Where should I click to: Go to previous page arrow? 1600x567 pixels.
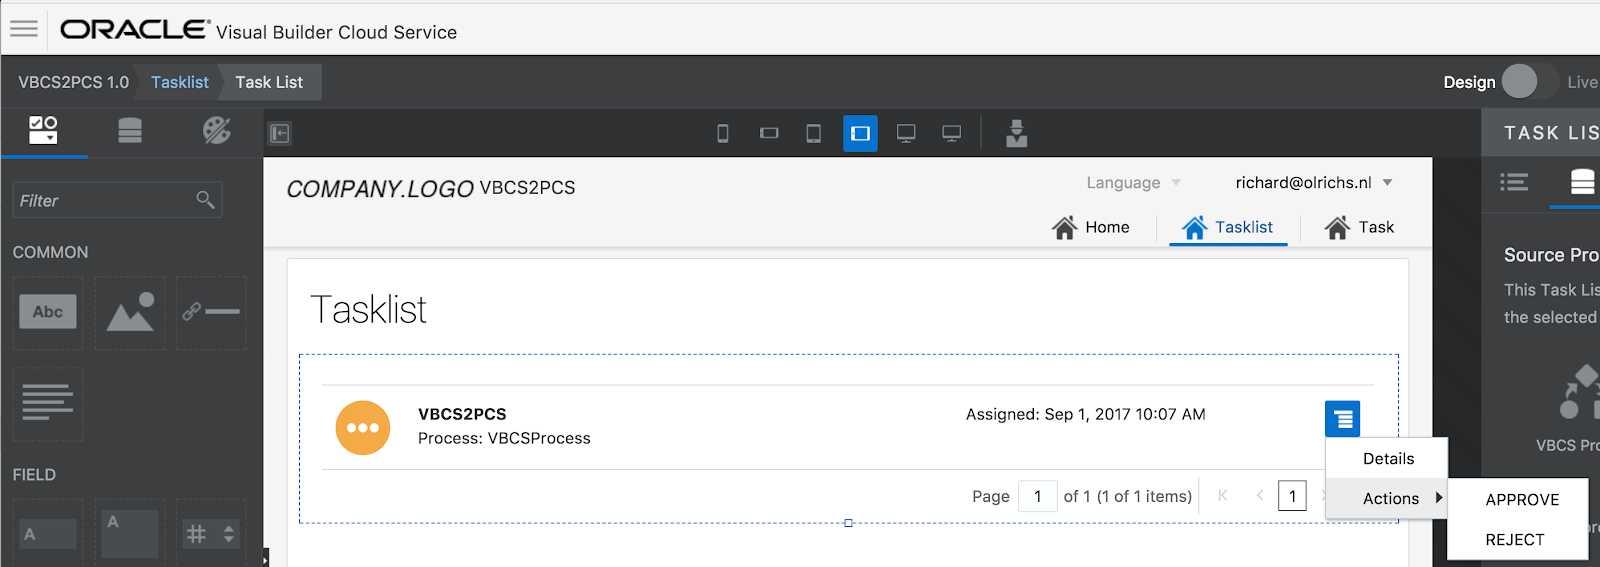1260,496
